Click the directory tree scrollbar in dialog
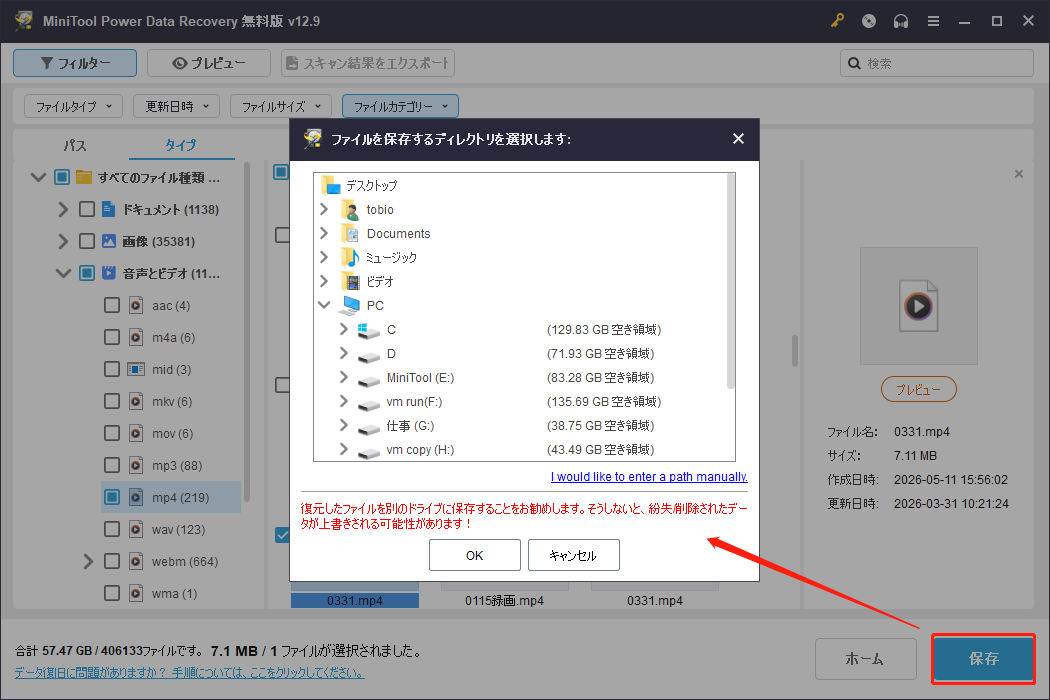 [x=731, y=281]
